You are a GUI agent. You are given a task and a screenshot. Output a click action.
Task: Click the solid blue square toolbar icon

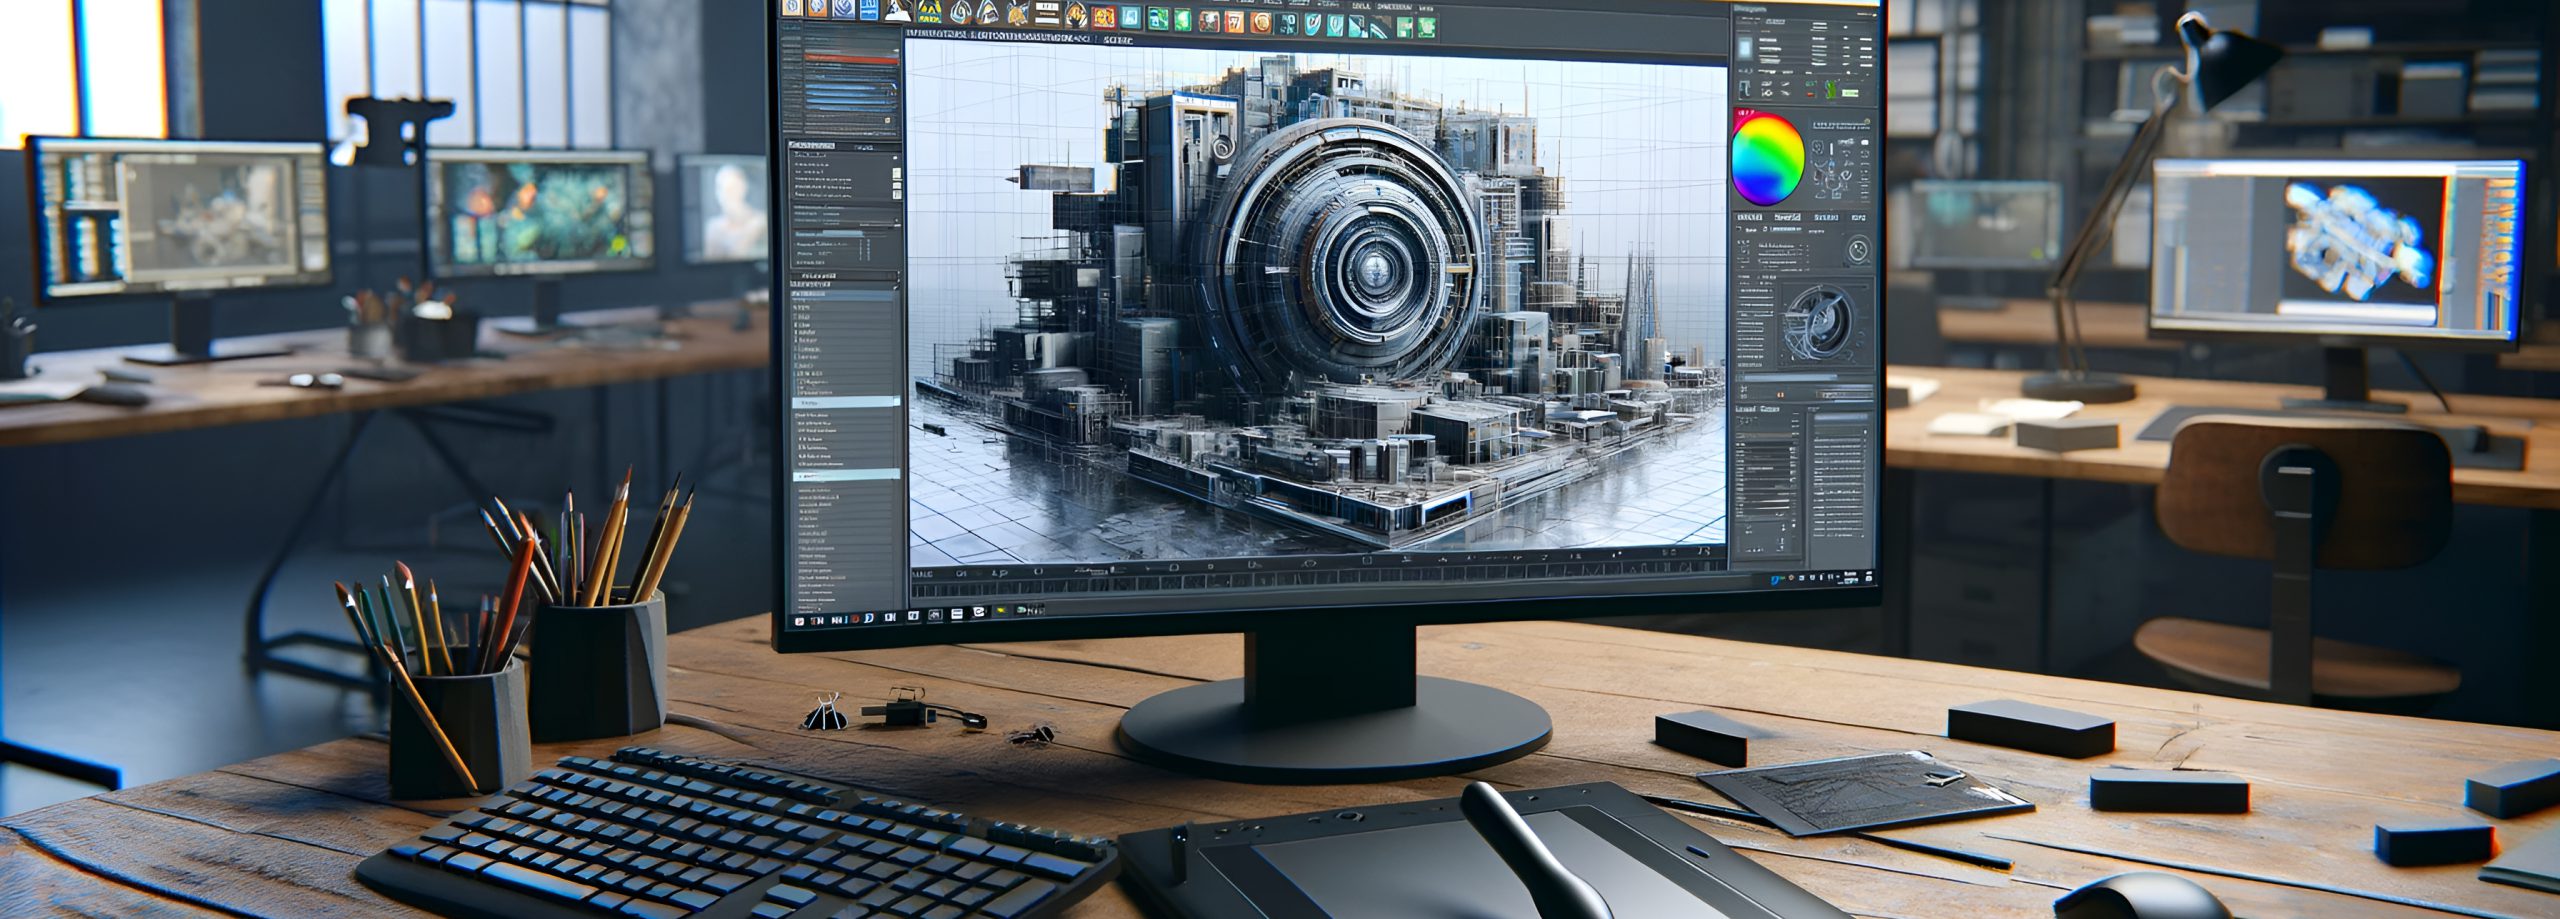(x=869, y=10)
